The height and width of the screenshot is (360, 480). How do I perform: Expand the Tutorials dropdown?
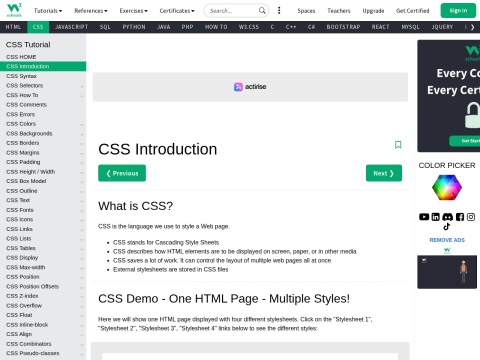[48, 11]
